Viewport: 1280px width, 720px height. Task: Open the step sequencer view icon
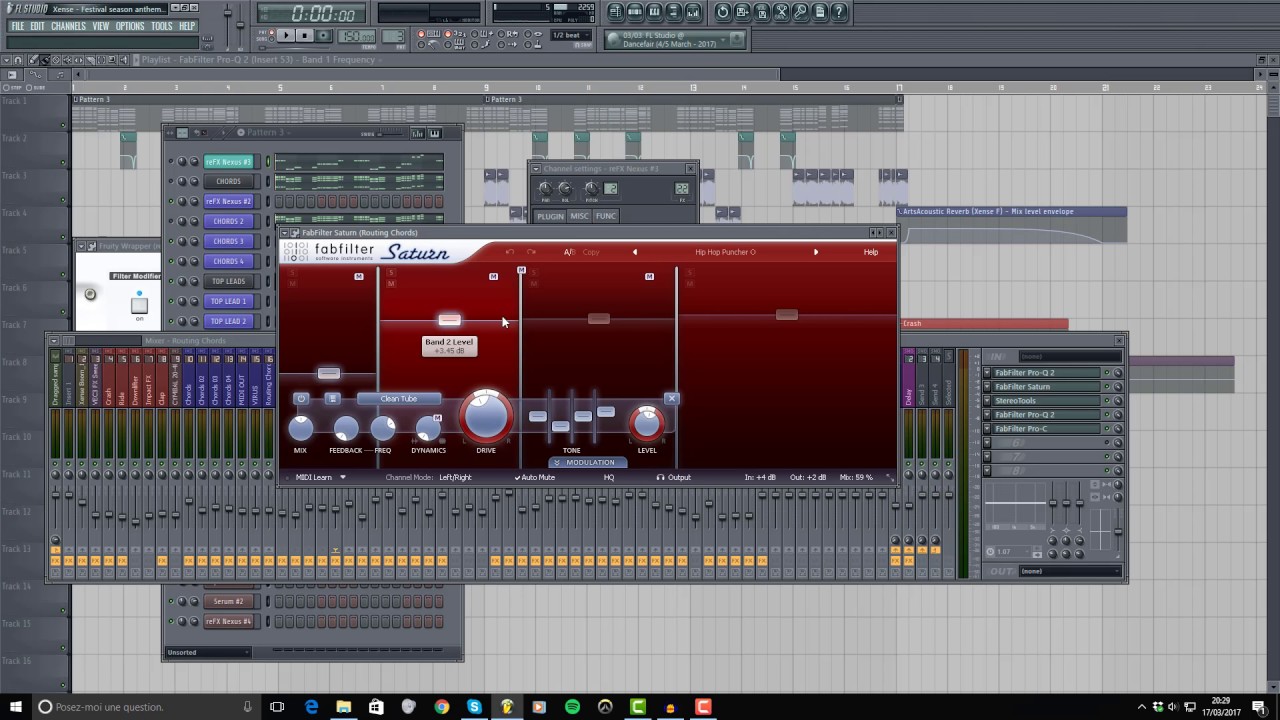tap(635, 12)
